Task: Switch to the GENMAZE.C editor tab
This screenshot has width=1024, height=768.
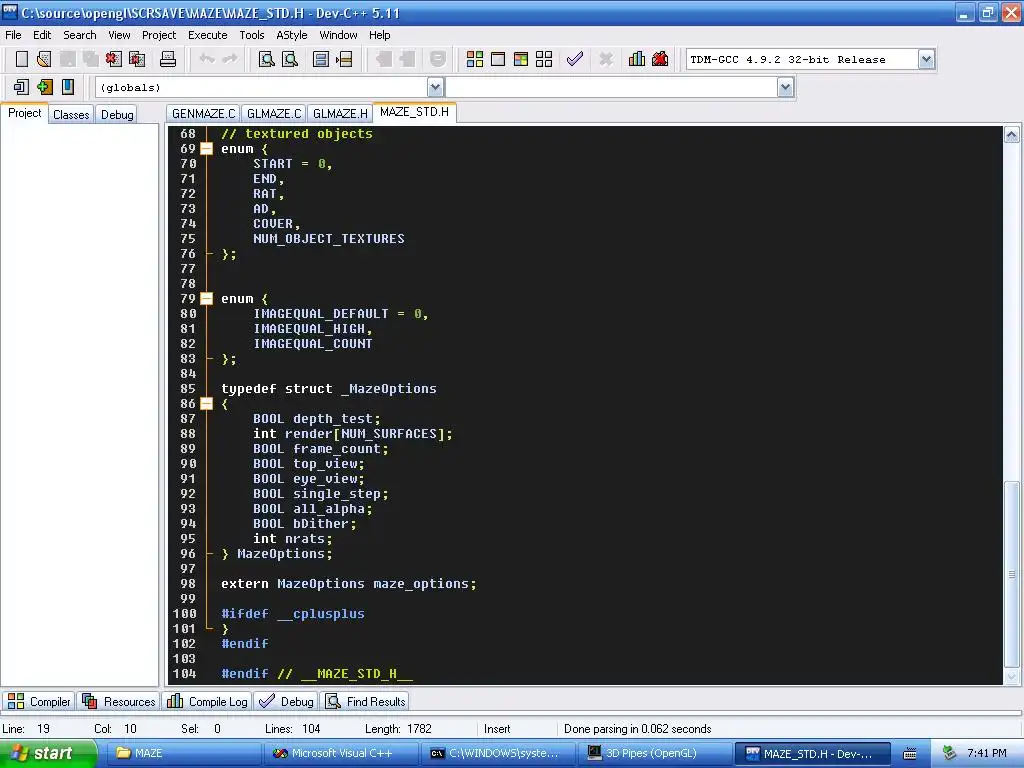Action: point(203,114)
